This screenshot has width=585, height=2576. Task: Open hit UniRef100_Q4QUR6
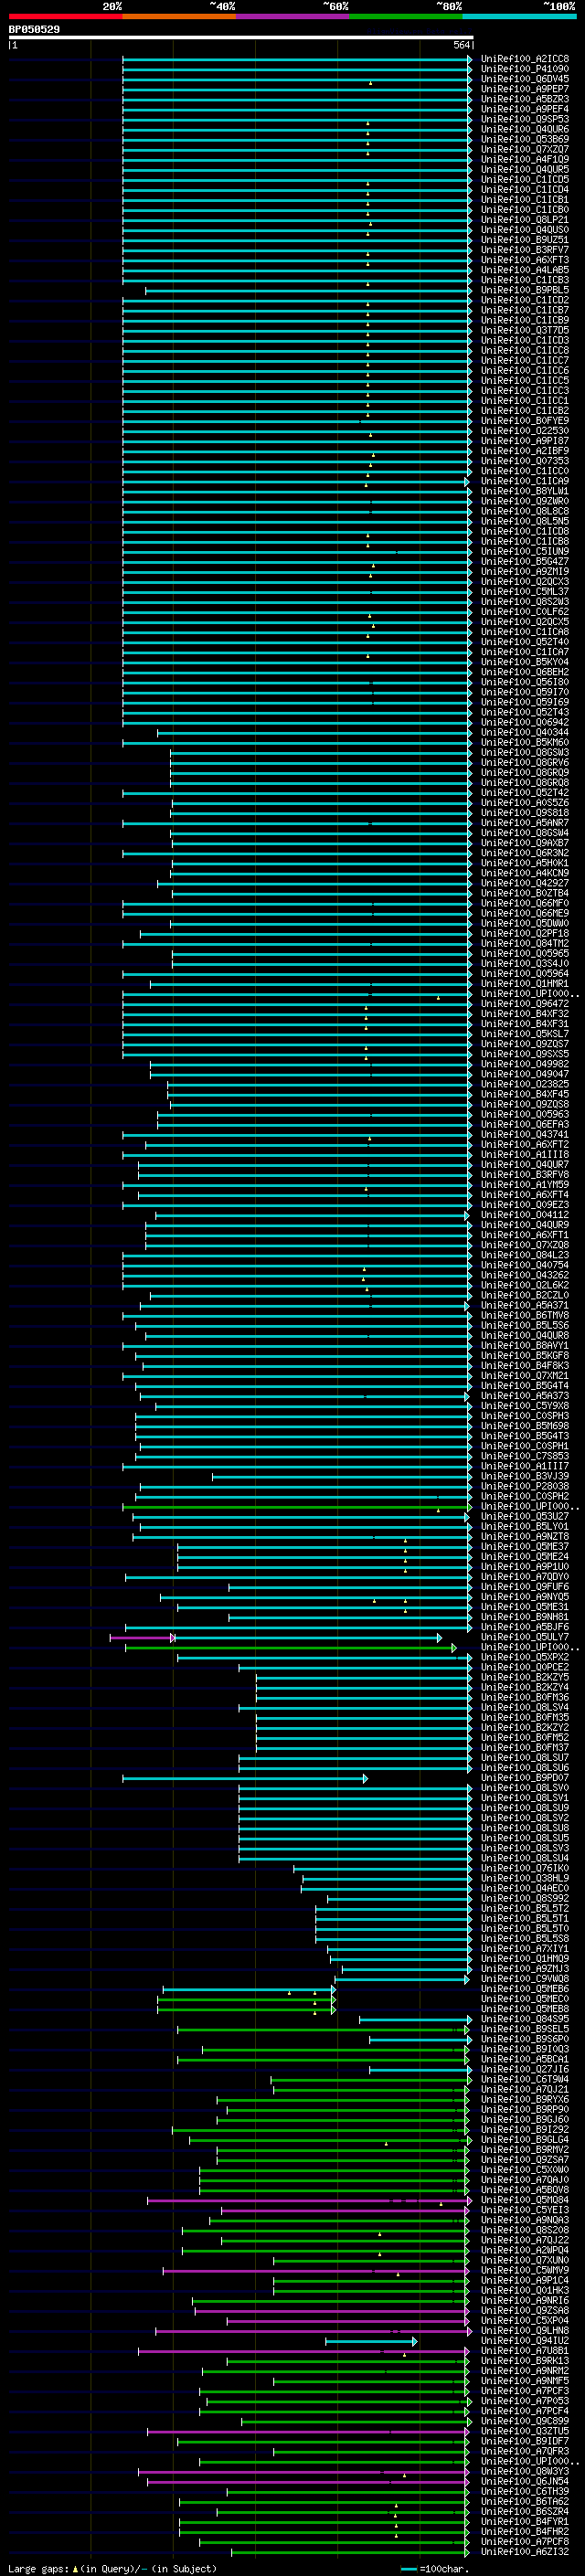[525, 129]
